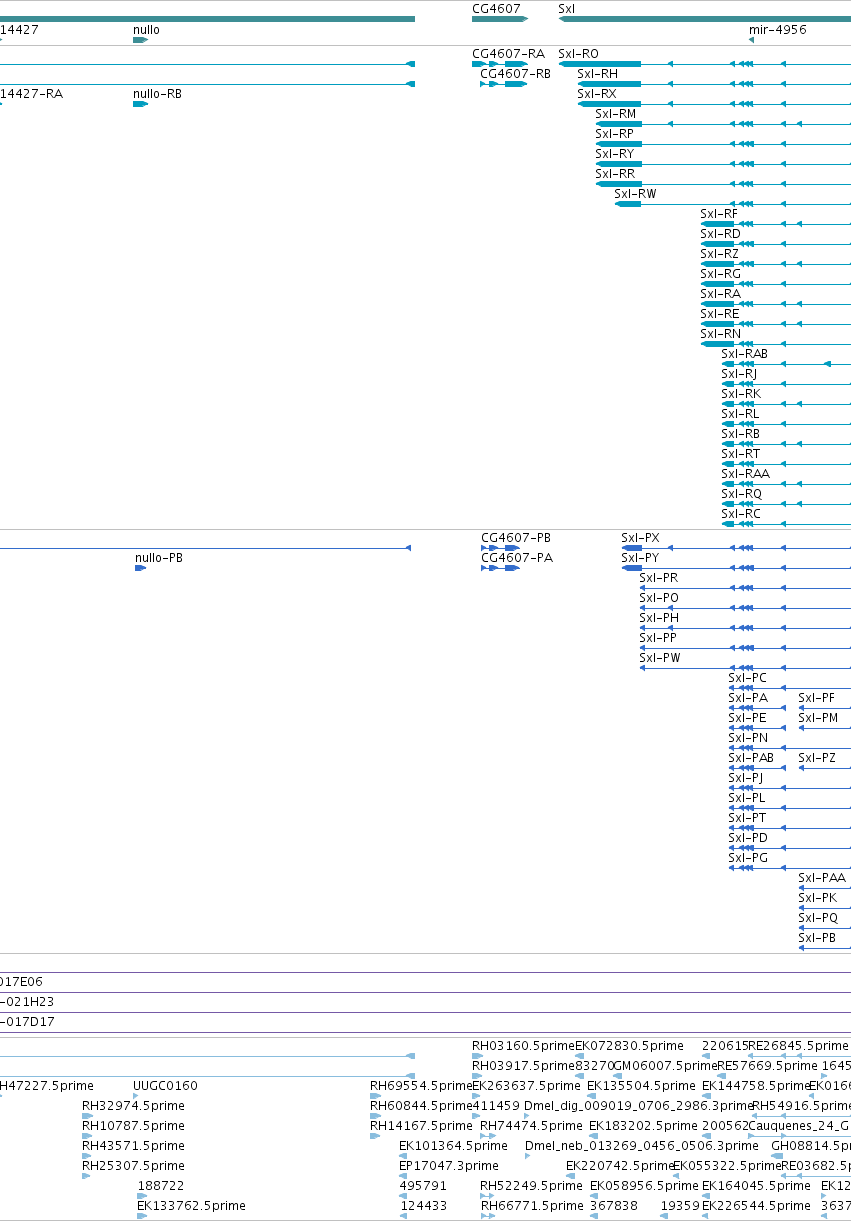Select transcript label Sxl-RG
Screen dimensions: 851x1221
pyautogui.click(x=721, y=274)
